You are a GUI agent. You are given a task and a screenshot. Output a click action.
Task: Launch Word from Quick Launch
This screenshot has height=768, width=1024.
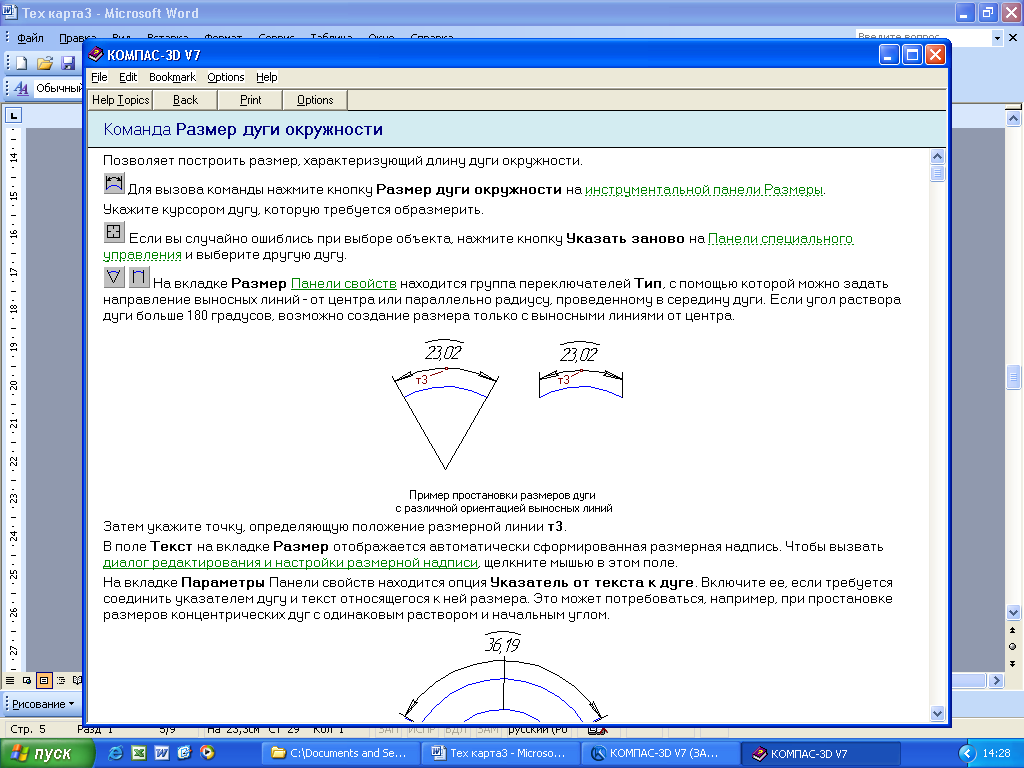pos(161,753)
